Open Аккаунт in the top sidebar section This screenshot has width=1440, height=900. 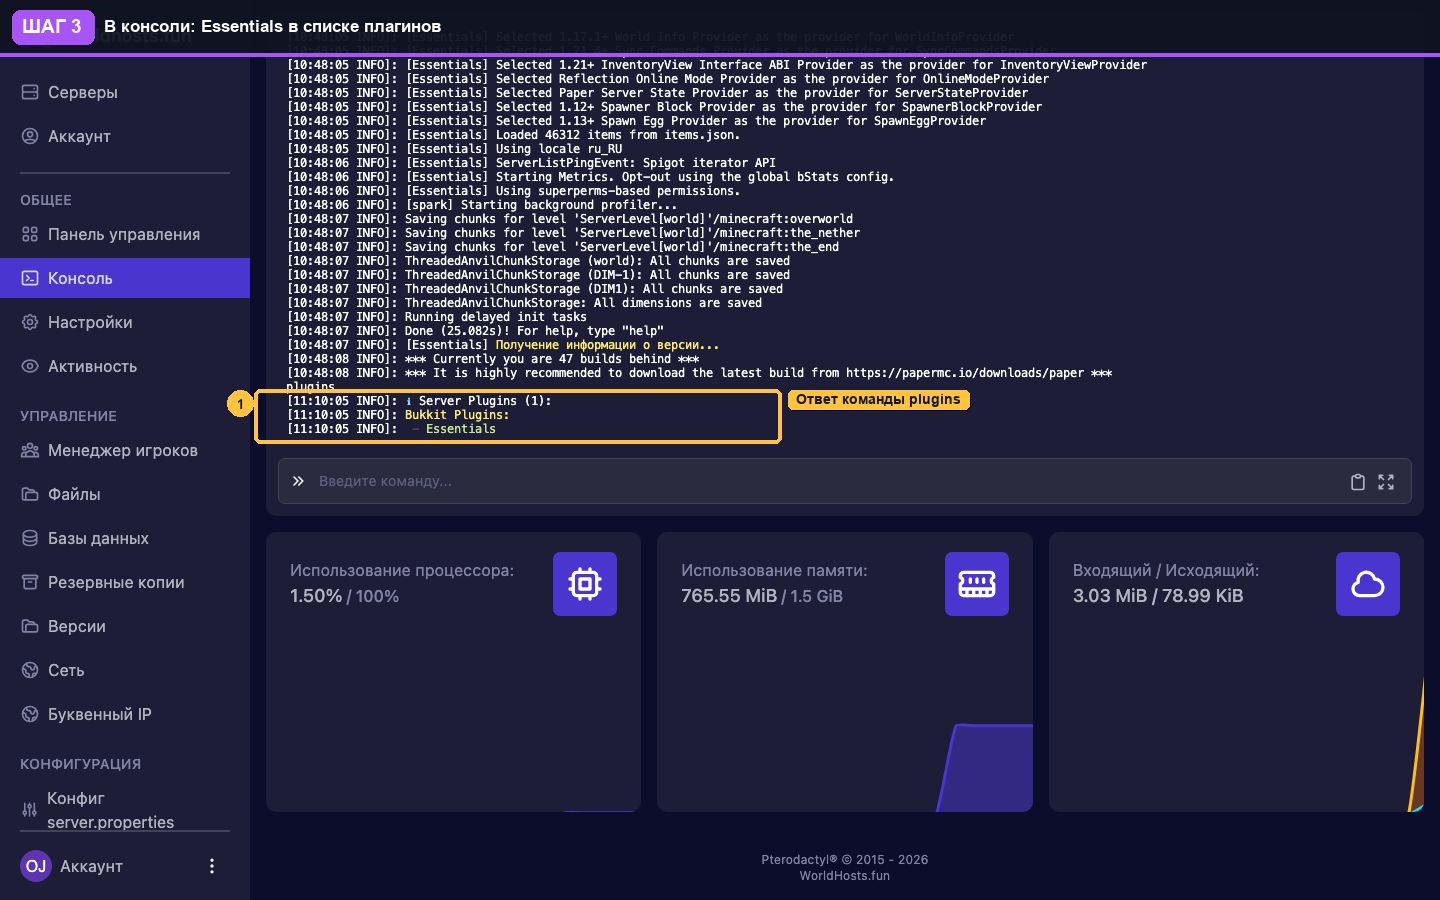(125, 136)
